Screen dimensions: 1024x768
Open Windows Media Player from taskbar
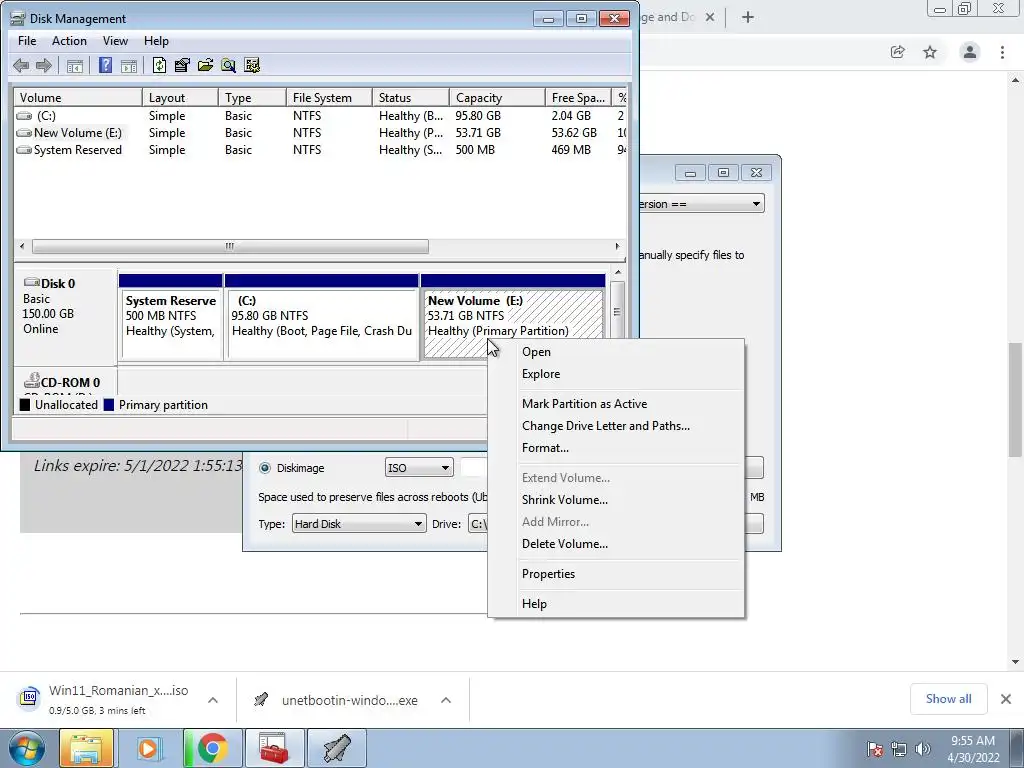pyautogui.click(x=148, y=748)
